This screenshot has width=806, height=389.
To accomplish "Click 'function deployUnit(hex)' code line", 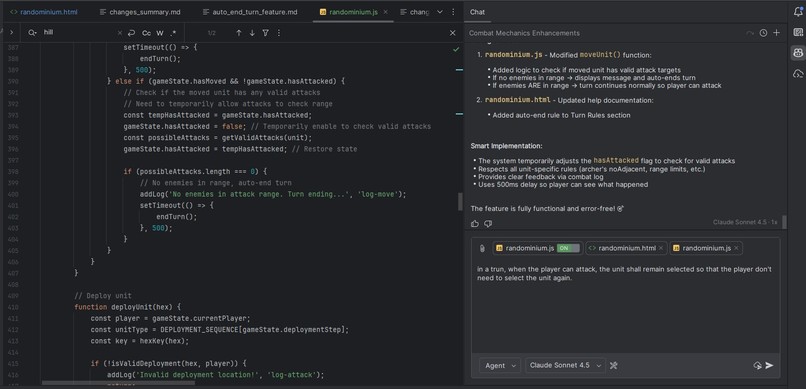I will [x=128, y=307].
